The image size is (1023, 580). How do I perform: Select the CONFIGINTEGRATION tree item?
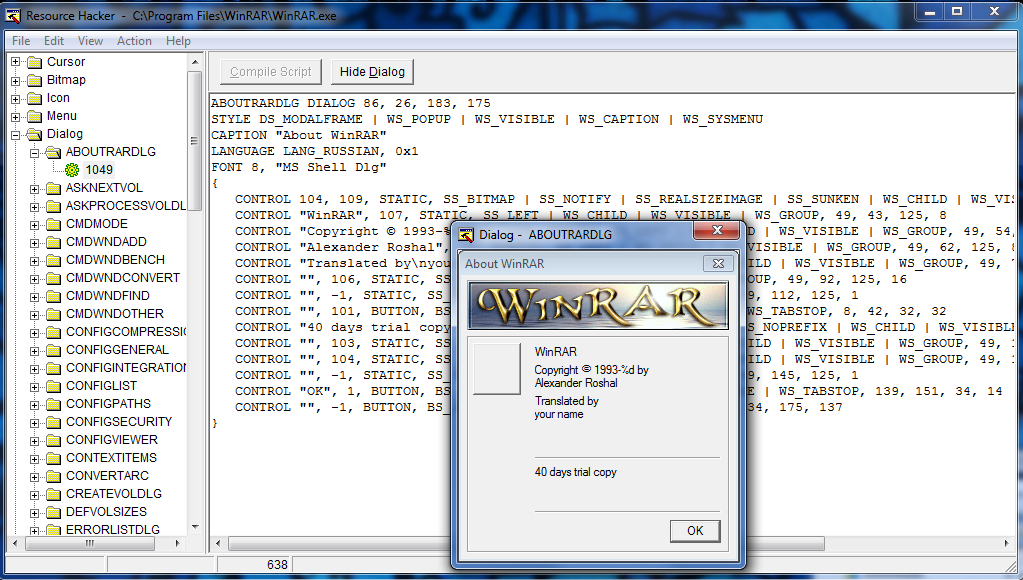(125, 367)
